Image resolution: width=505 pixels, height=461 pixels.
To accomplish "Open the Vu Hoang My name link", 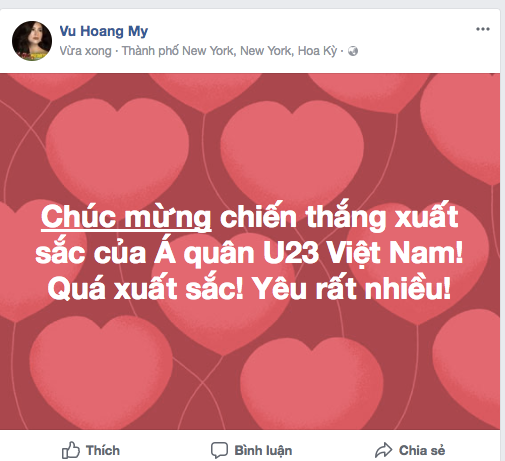I will (x=104, y=31).
